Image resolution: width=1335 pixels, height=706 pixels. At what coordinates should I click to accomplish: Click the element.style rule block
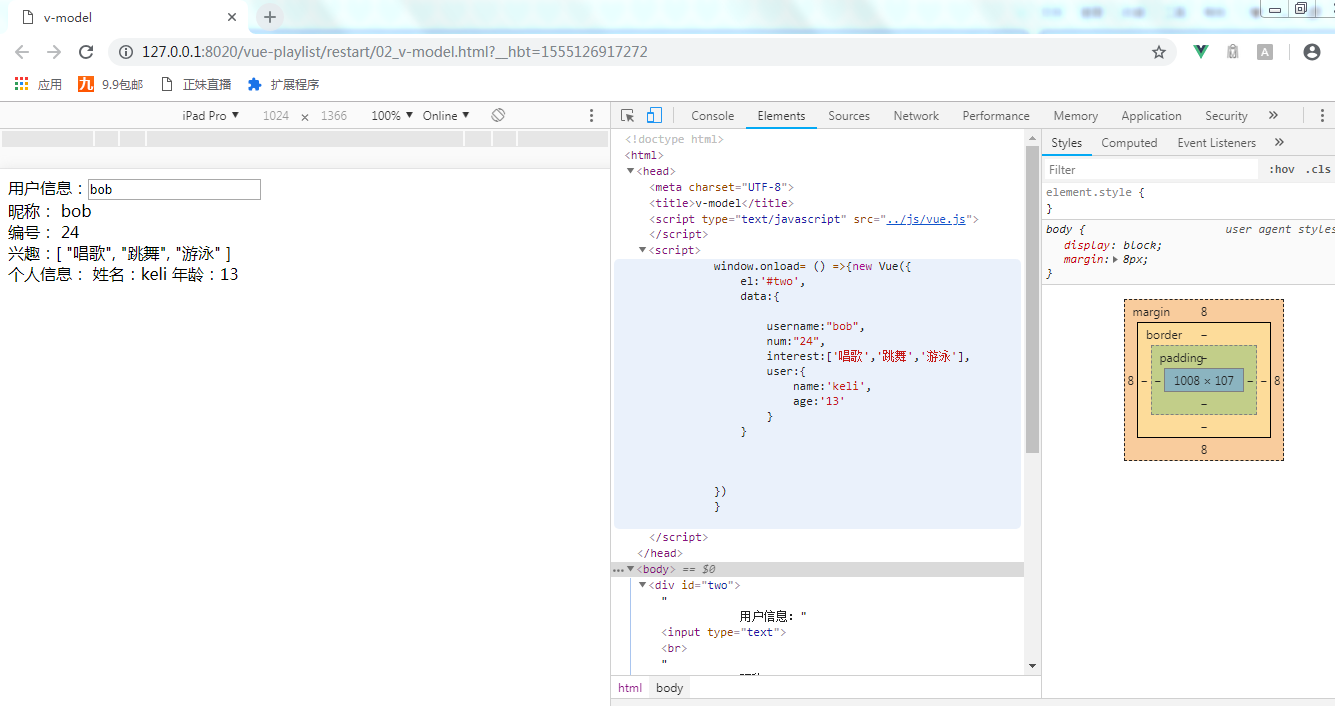click(1188, 200)
